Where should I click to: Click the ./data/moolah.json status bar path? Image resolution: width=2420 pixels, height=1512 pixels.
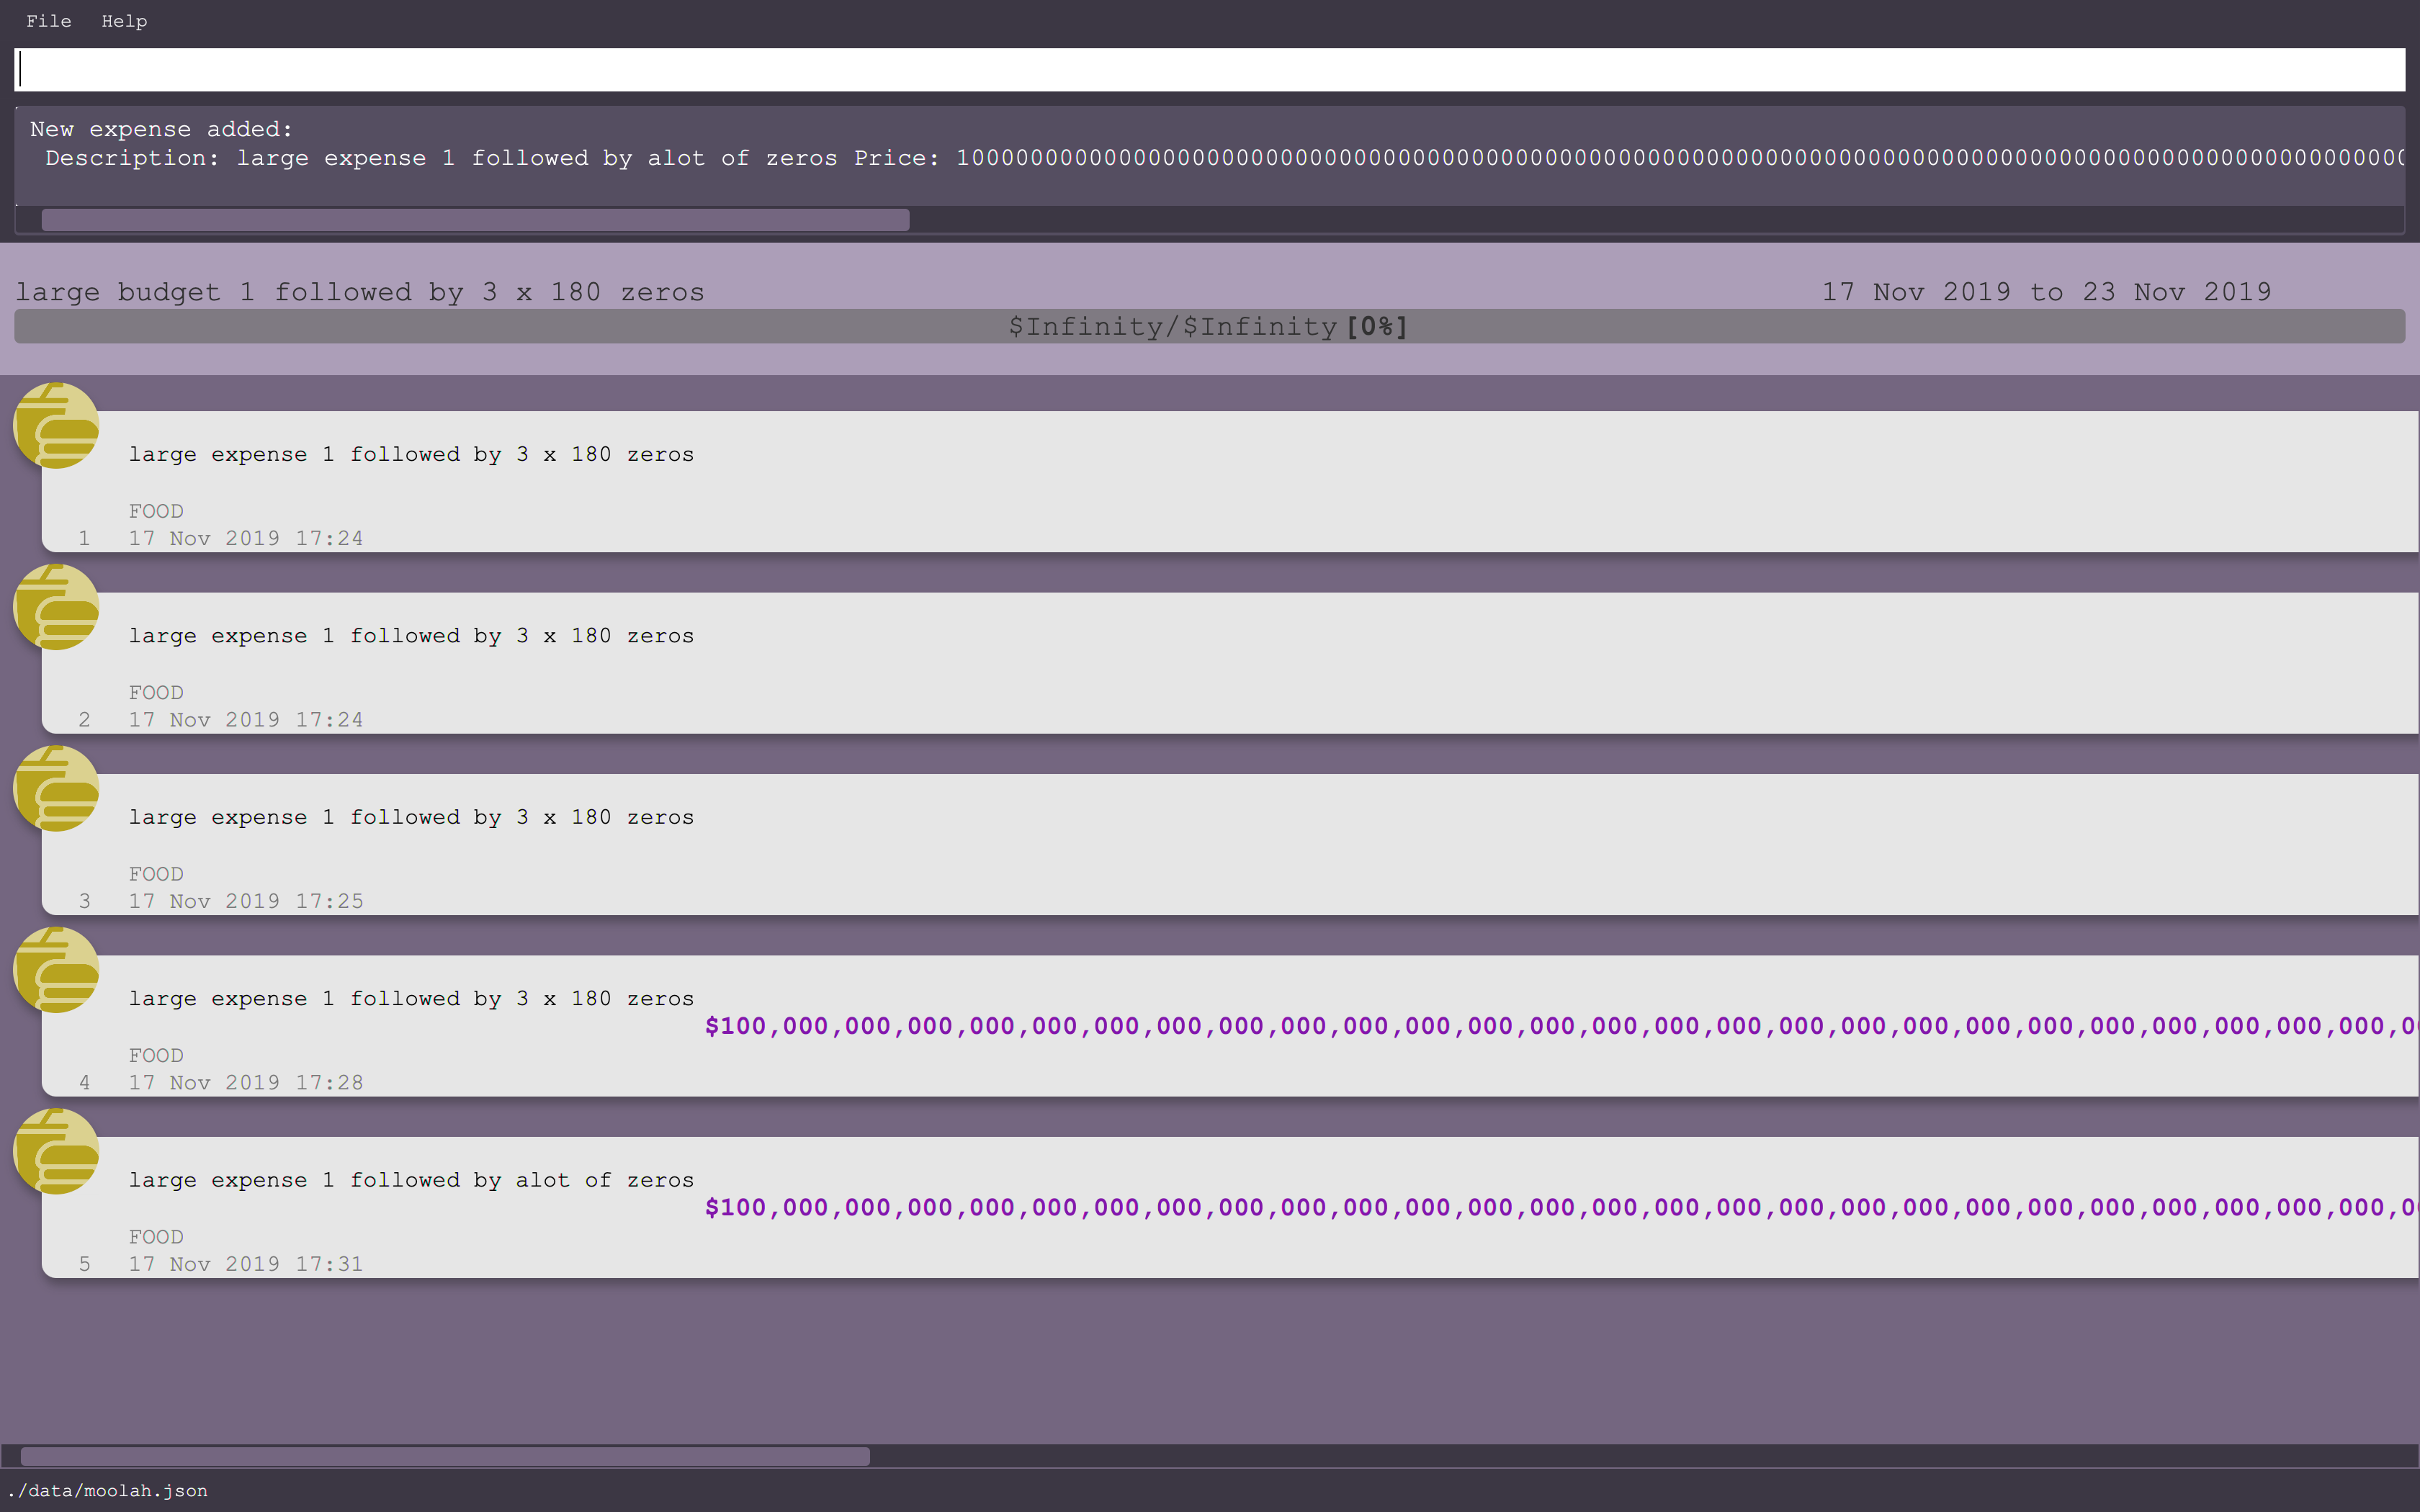click(x=108, y=1491)
